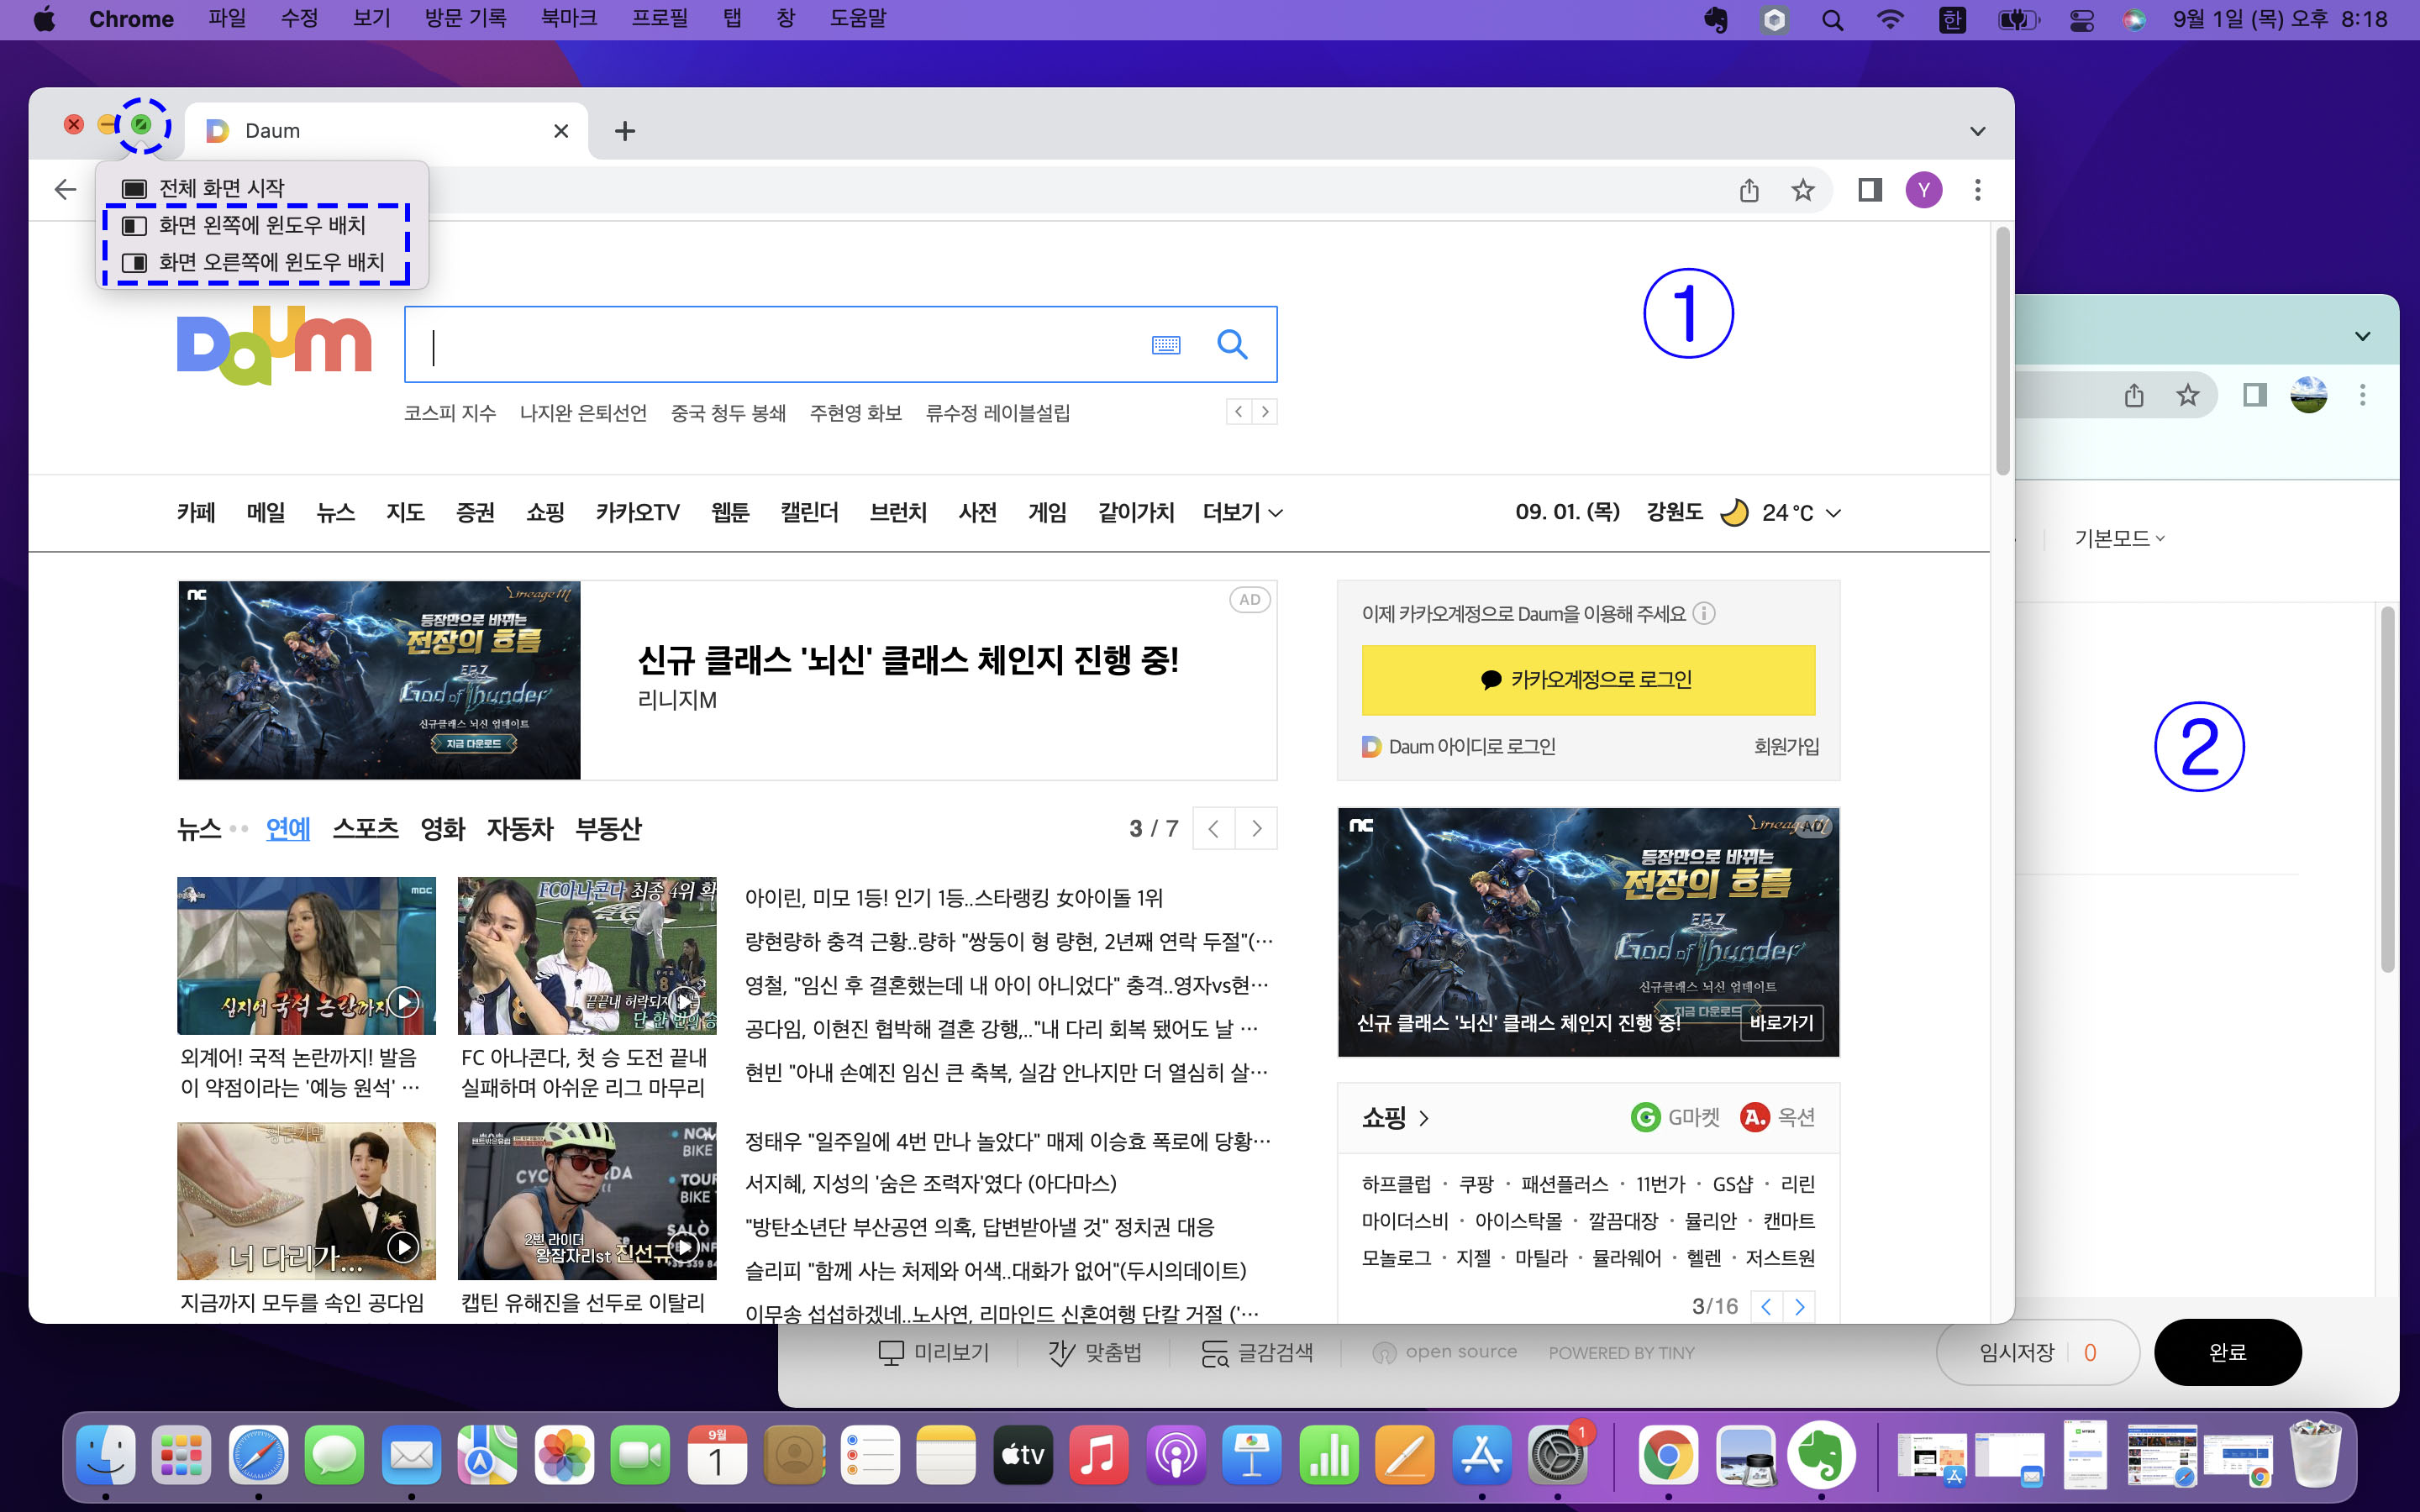The image size is (2420, 1512).
Task: Bookmark this page with the star icon in Daum window
Action: [x=1802, y=190]
